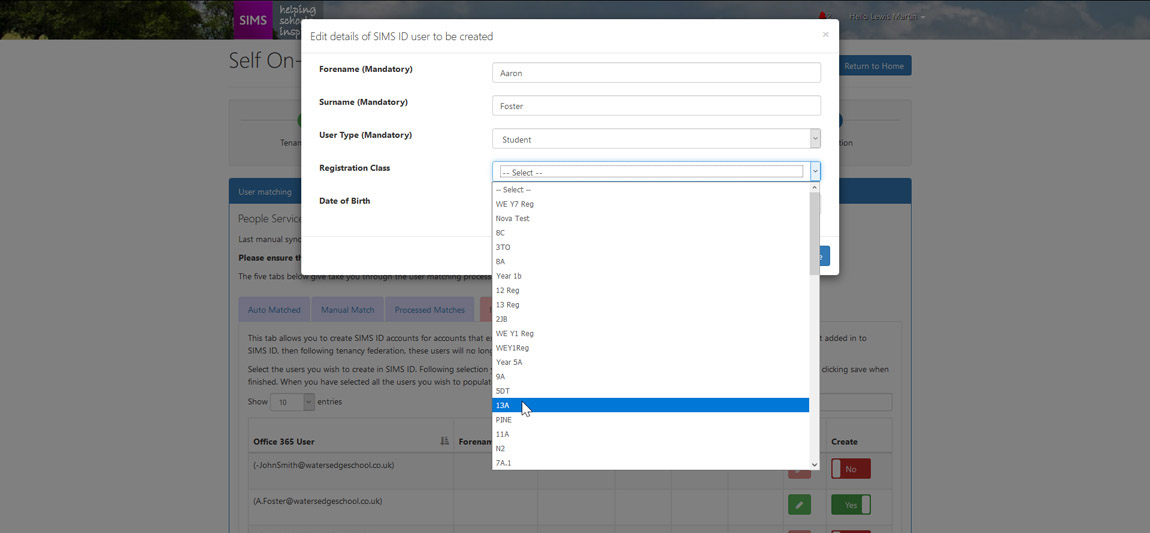
Task: Click the Surname field containing Foster
Action: (656, 106)
